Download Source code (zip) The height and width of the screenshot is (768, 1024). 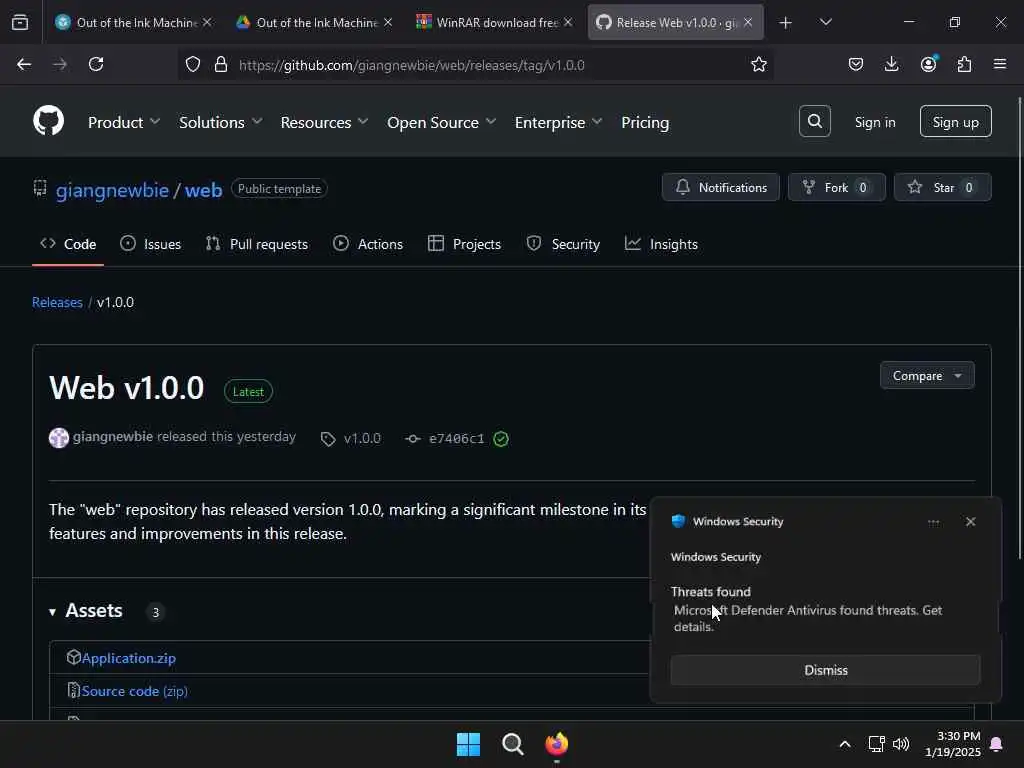click(x=135, y=691)
